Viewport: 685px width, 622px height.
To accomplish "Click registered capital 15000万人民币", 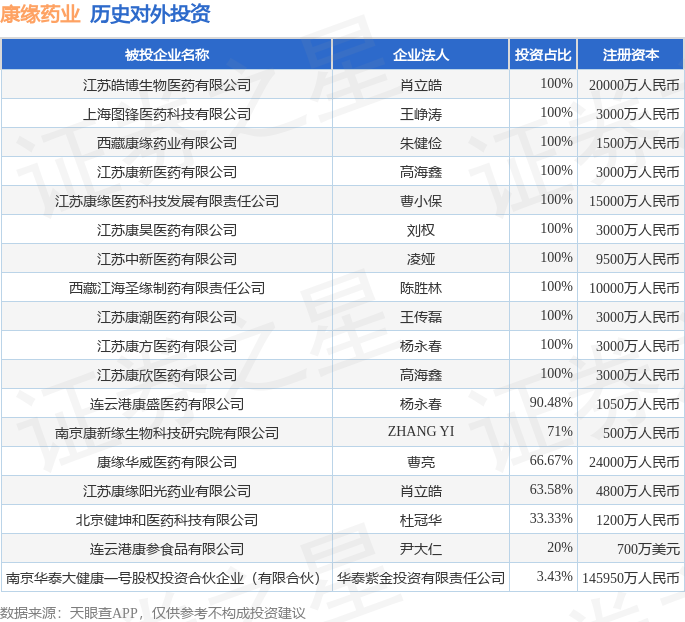I will coord(634,201).
